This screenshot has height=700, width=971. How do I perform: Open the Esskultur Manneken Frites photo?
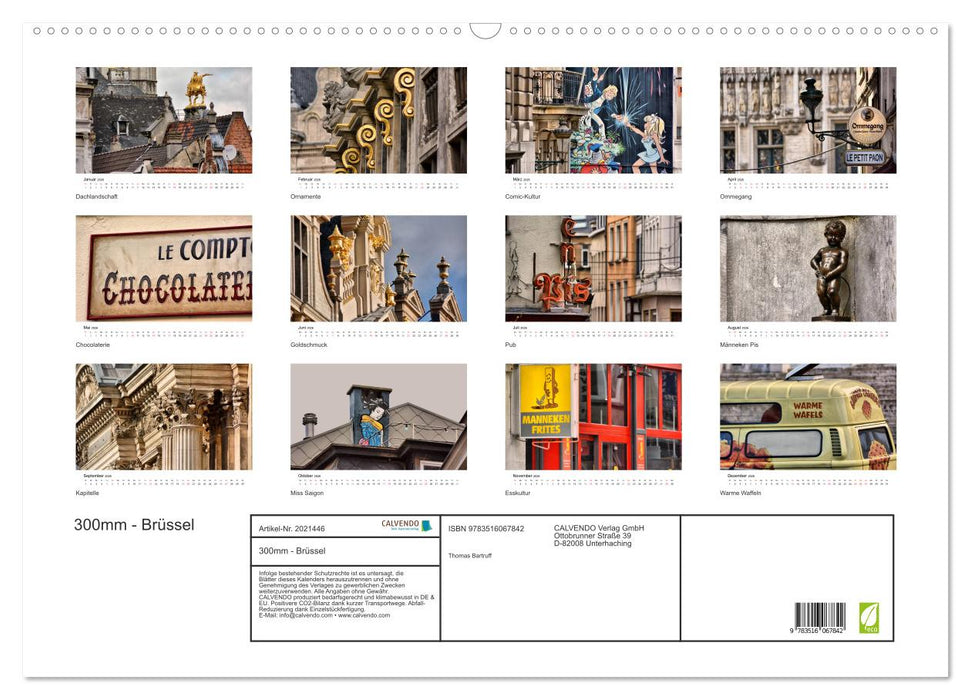(x=593, y=416)
